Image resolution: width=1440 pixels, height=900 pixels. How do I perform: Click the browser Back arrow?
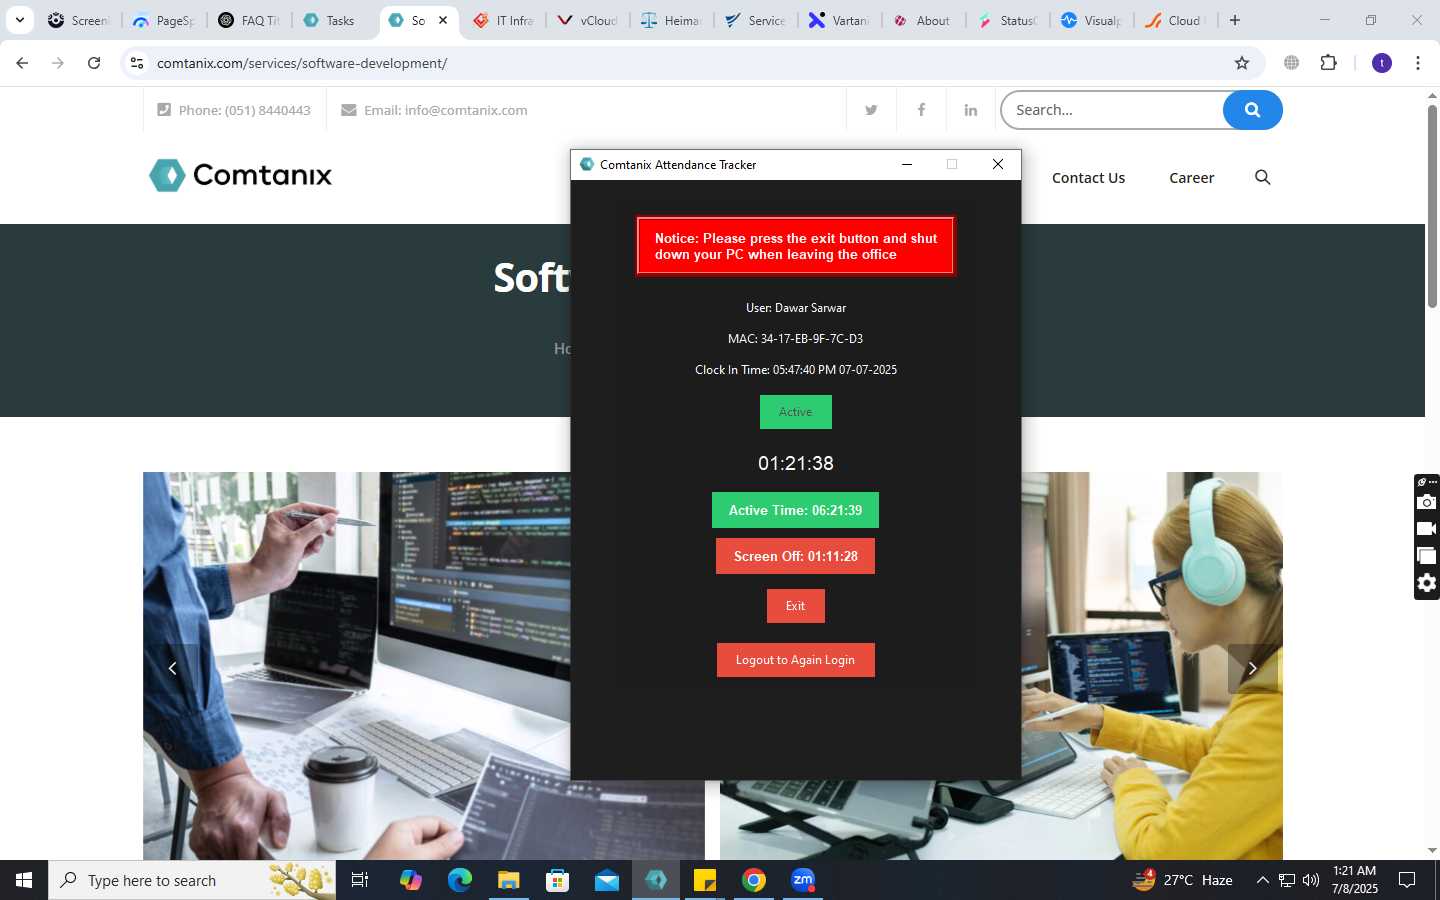[22, 63]
